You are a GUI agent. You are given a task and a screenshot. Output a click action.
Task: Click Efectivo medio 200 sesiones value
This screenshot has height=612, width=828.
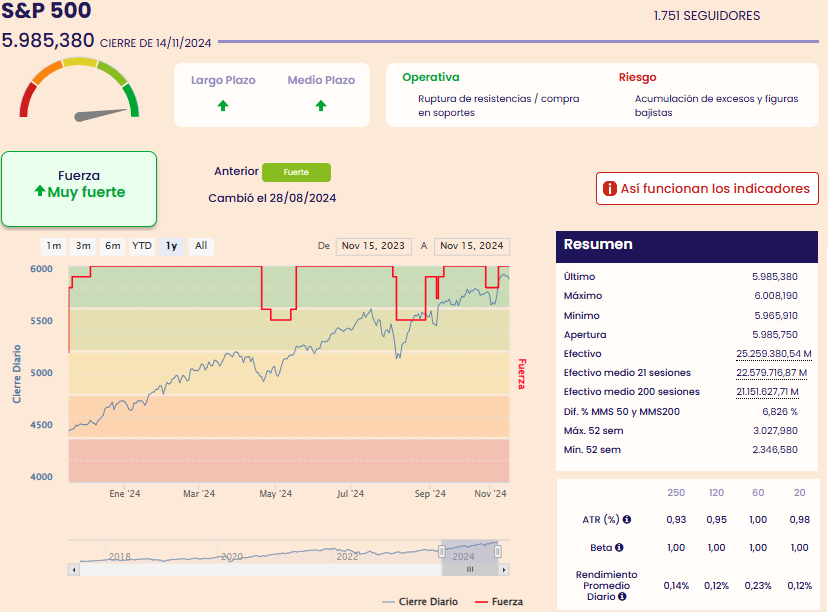[x=767, y=392]
